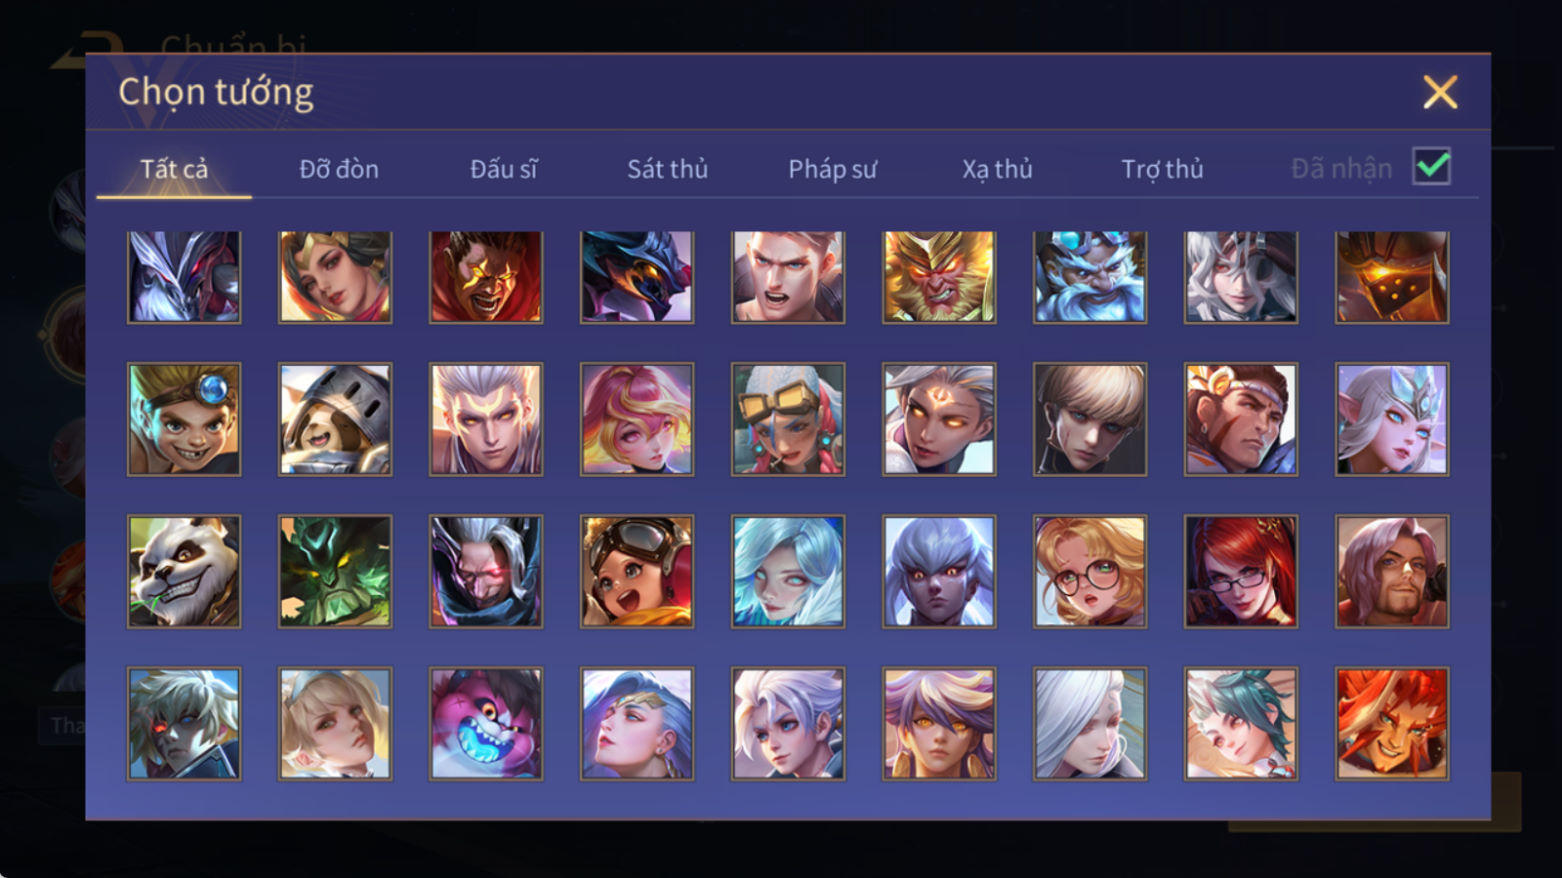Toggle the Đã nhận checkbox
Screen dimensions: 1562x878
point(1432,166)
